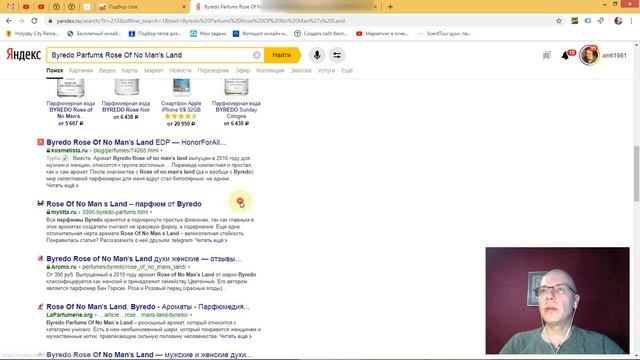Reload the page with the refresh icon
Screen dimensions: 640x360
point(34,21)
